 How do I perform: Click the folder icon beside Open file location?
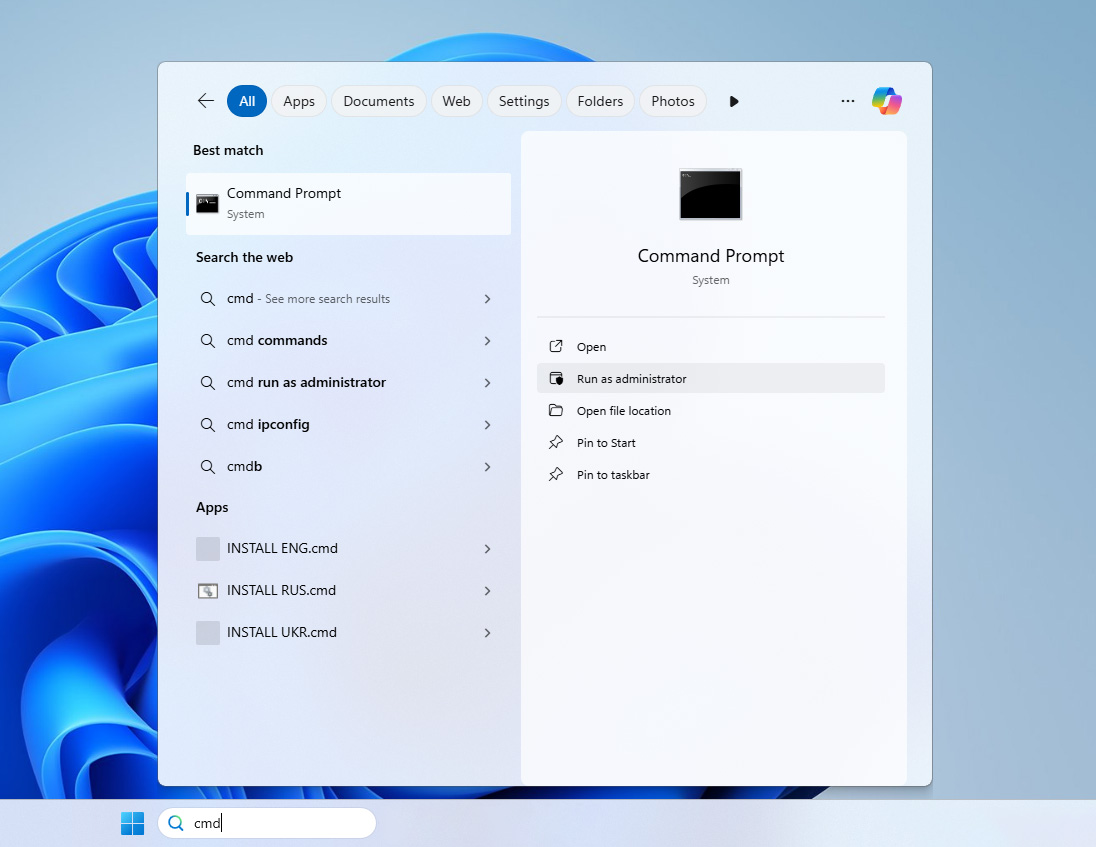[x=556, y=410]
